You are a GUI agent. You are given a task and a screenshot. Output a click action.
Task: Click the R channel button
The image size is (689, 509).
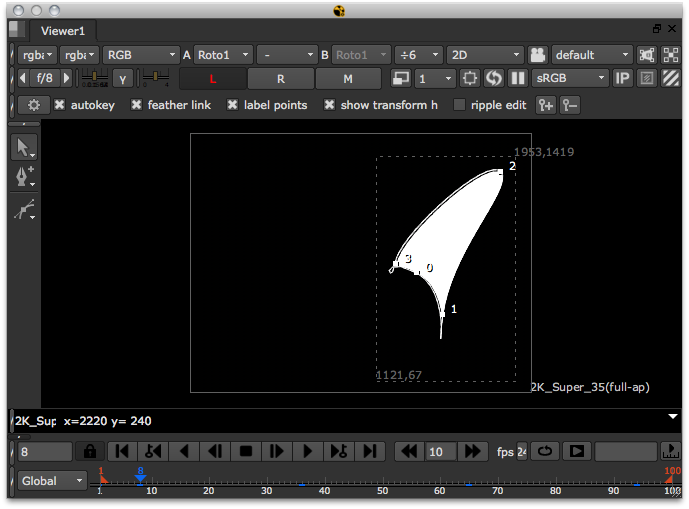[x=280, y=78]
